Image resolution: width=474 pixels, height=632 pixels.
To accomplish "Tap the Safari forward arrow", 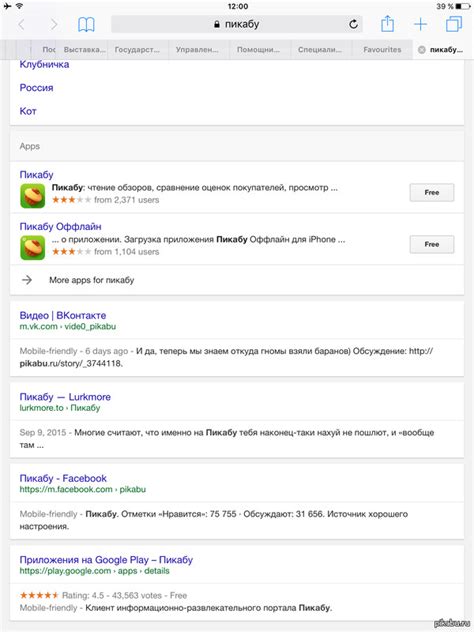I will tap(54, 25).
